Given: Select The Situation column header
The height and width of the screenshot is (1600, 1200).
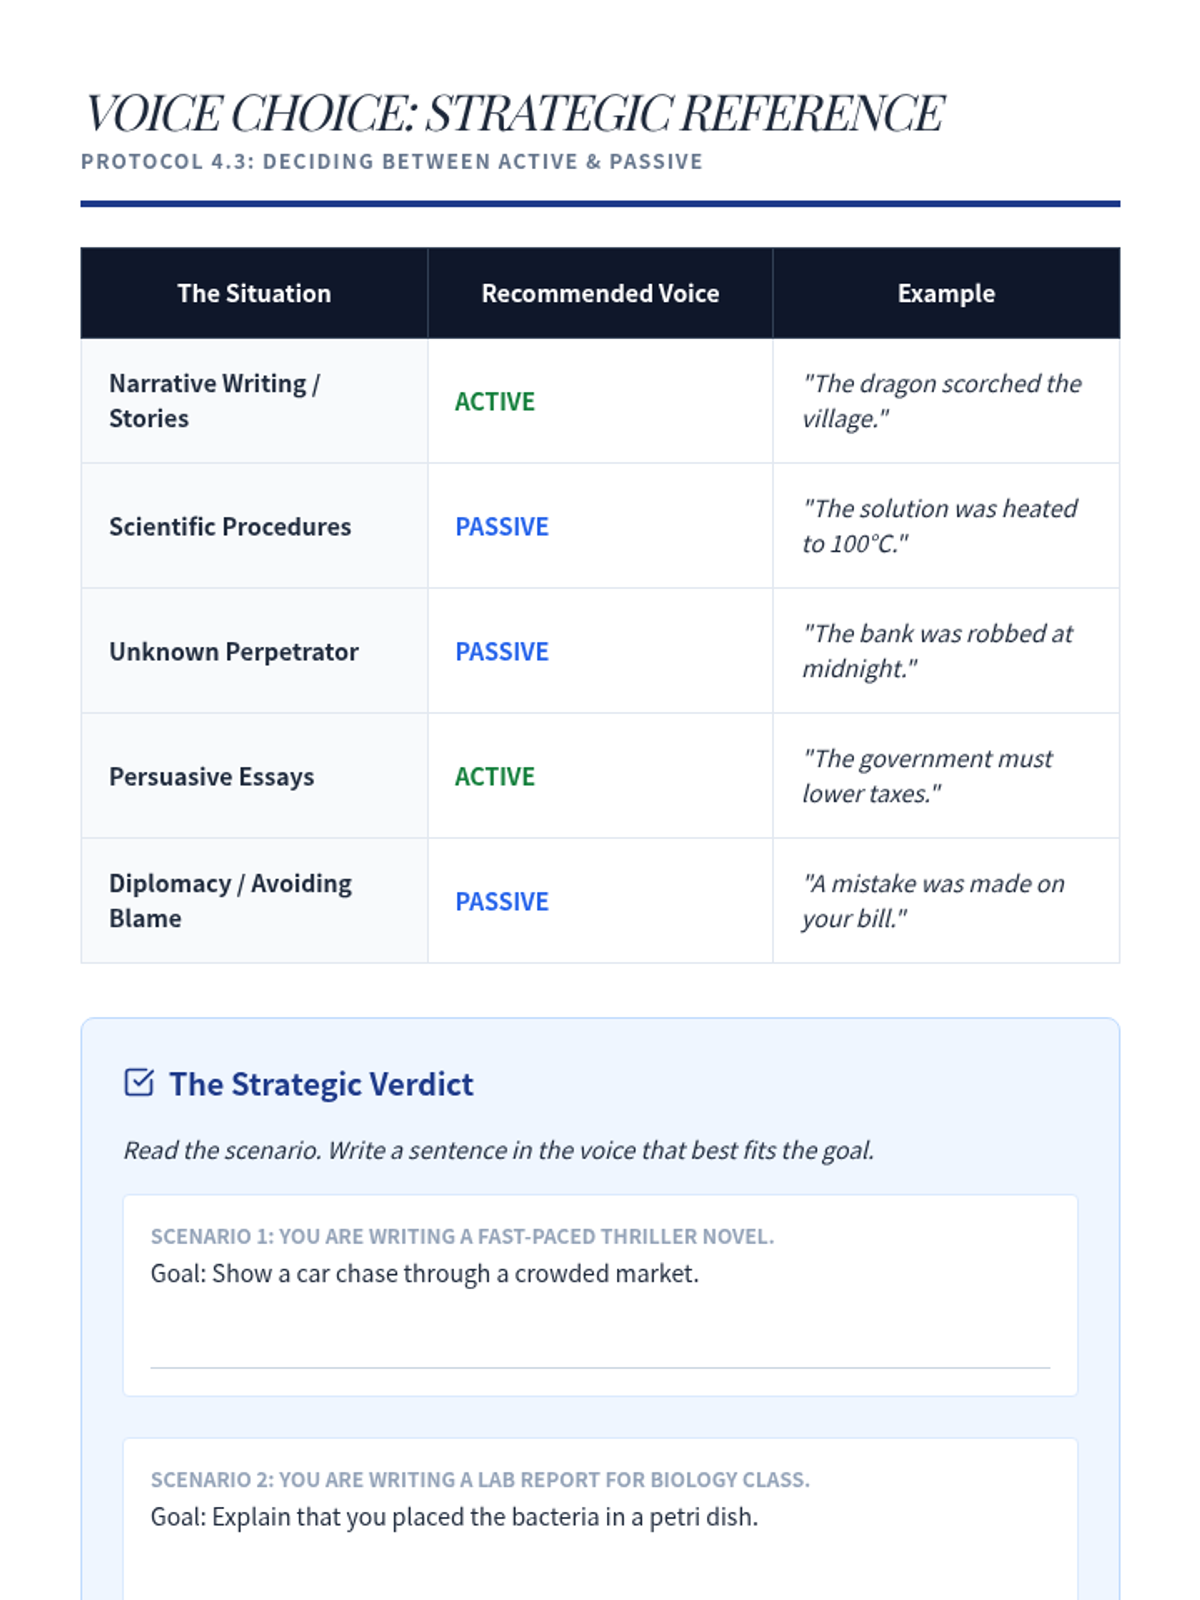Looking at the screenshot, I should [x=254, y=293].
